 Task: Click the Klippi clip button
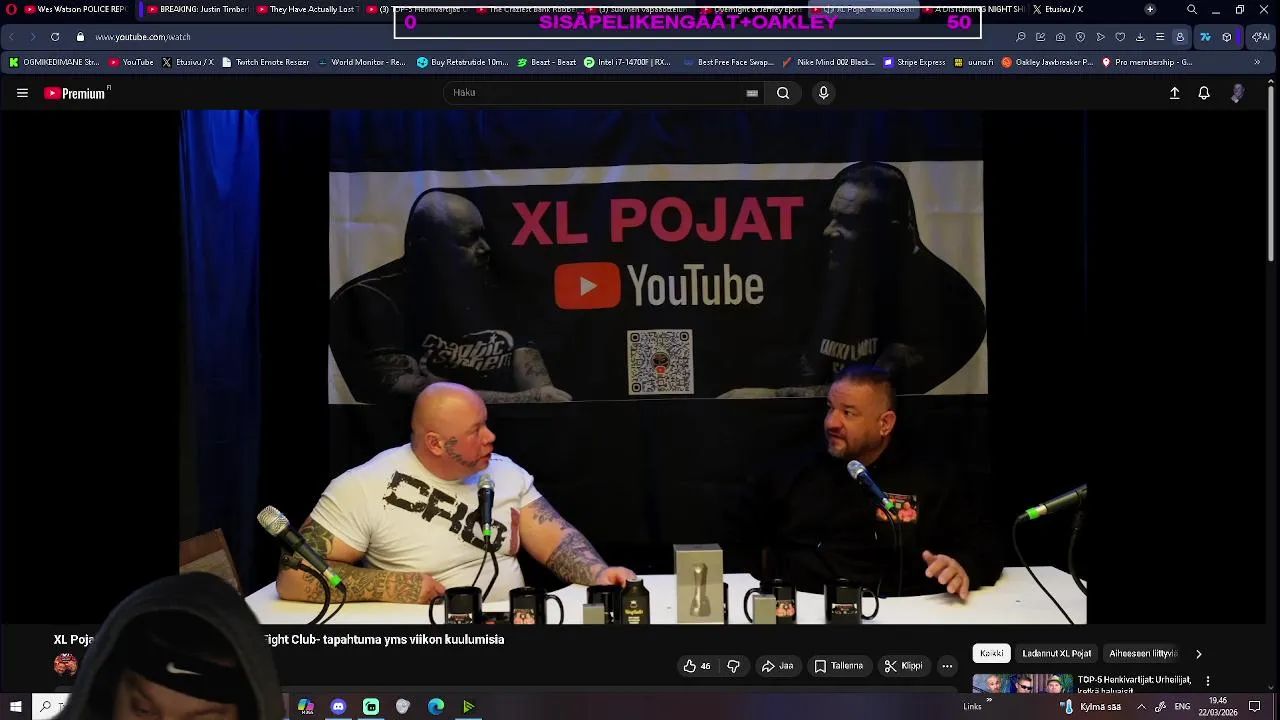[903, 666]
